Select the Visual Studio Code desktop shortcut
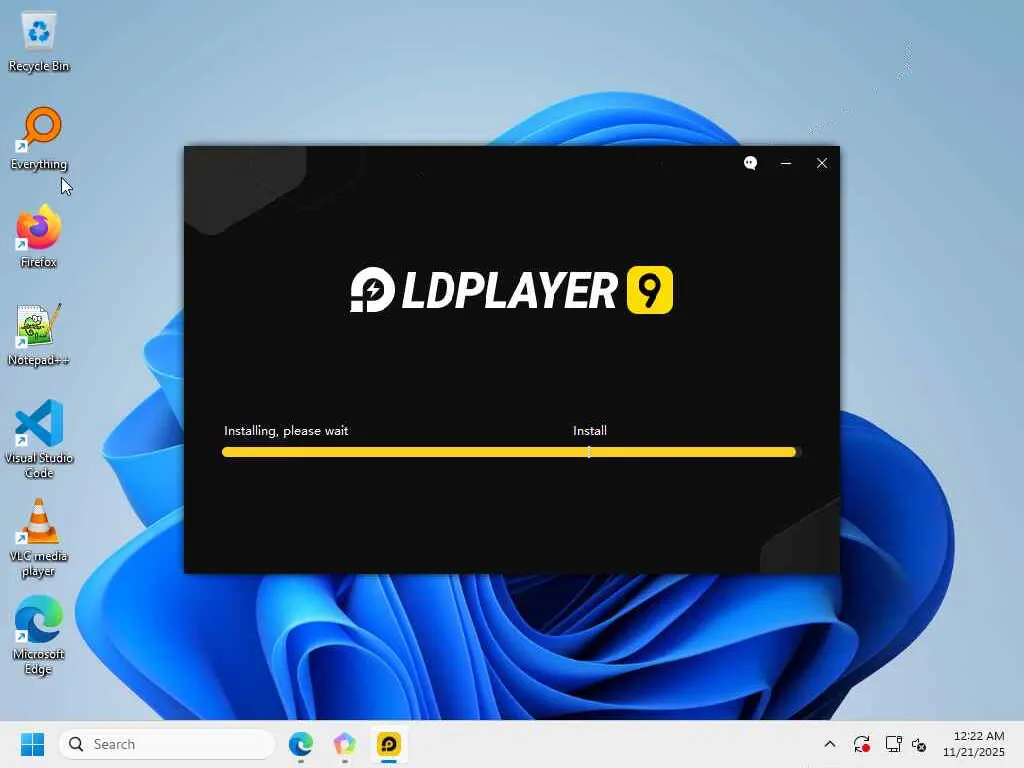Screen dimensions: 1024x768 (39, 440)
